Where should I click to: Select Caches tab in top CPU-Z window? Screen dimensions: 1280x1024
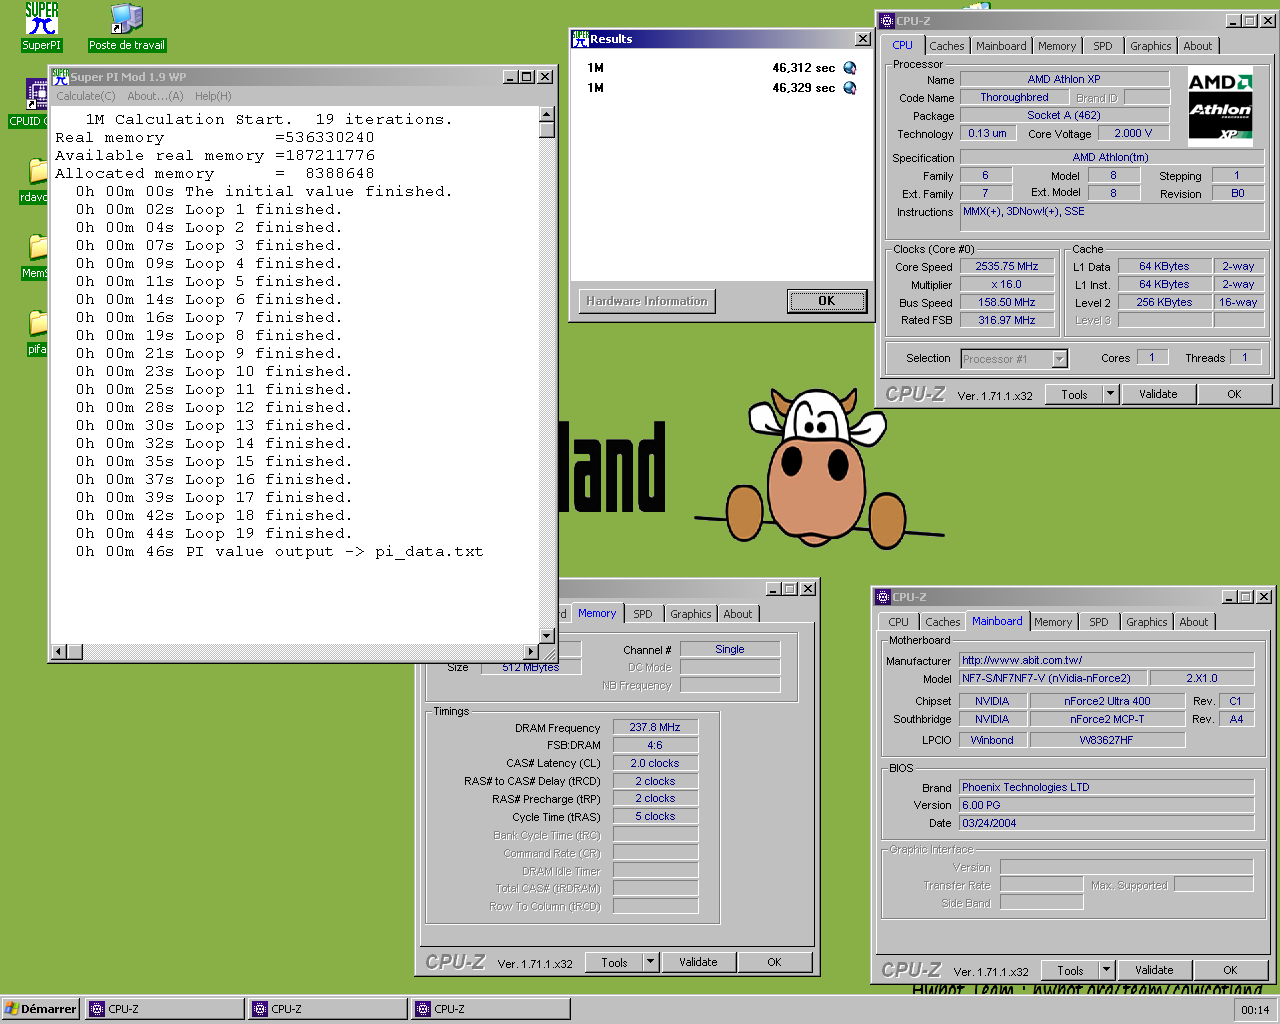click(946, 46)
